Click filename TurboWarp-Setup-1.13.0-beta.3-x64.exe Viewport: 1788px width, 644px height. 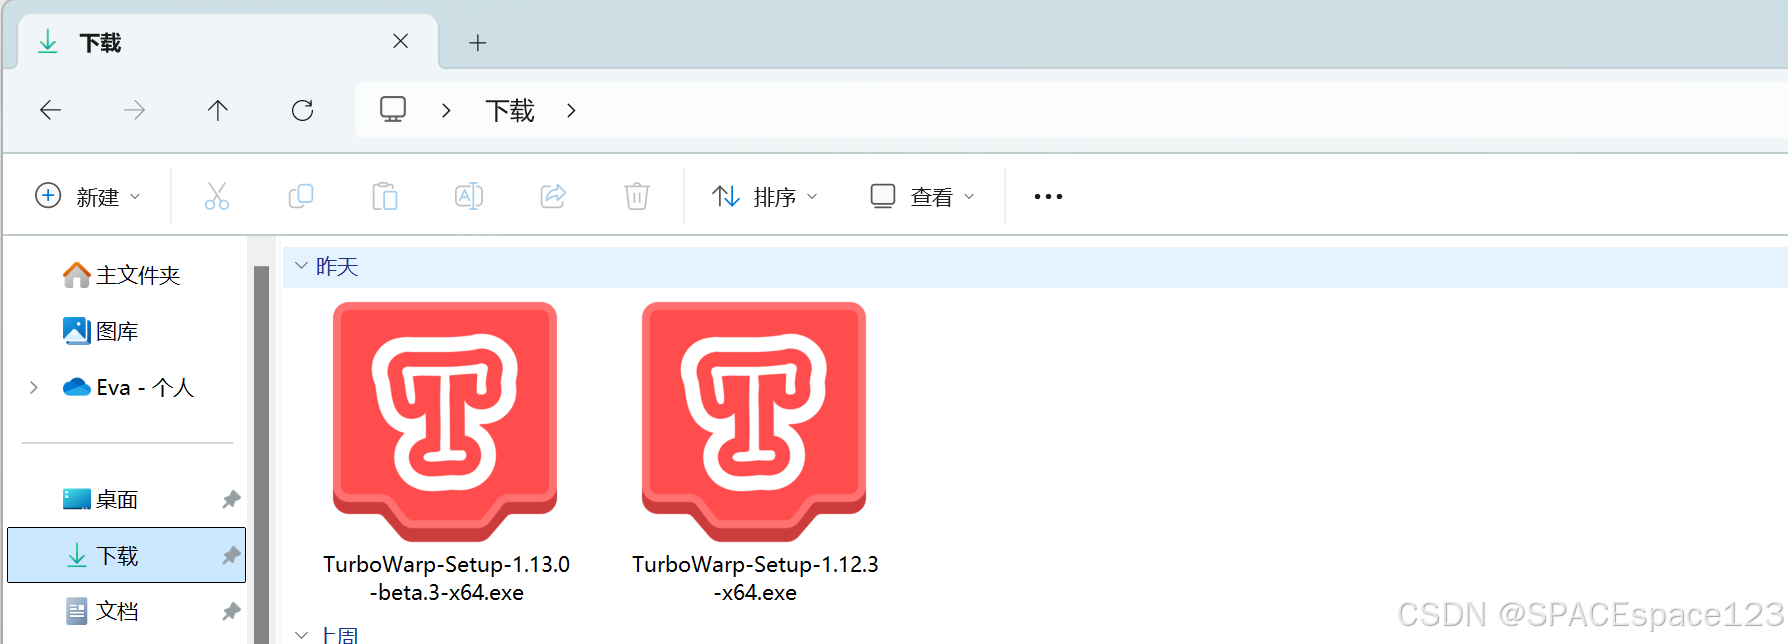click(446, 578)
